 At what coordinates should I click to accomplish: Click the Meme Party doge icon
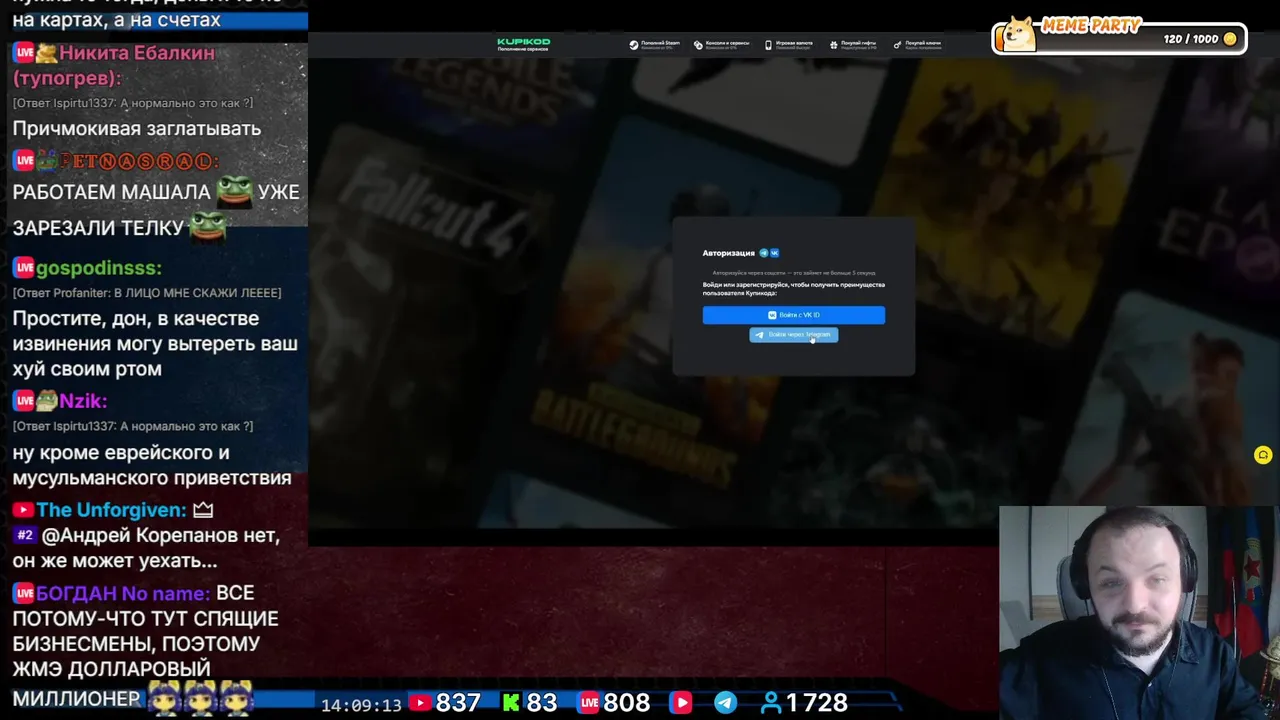[1018, 33]
